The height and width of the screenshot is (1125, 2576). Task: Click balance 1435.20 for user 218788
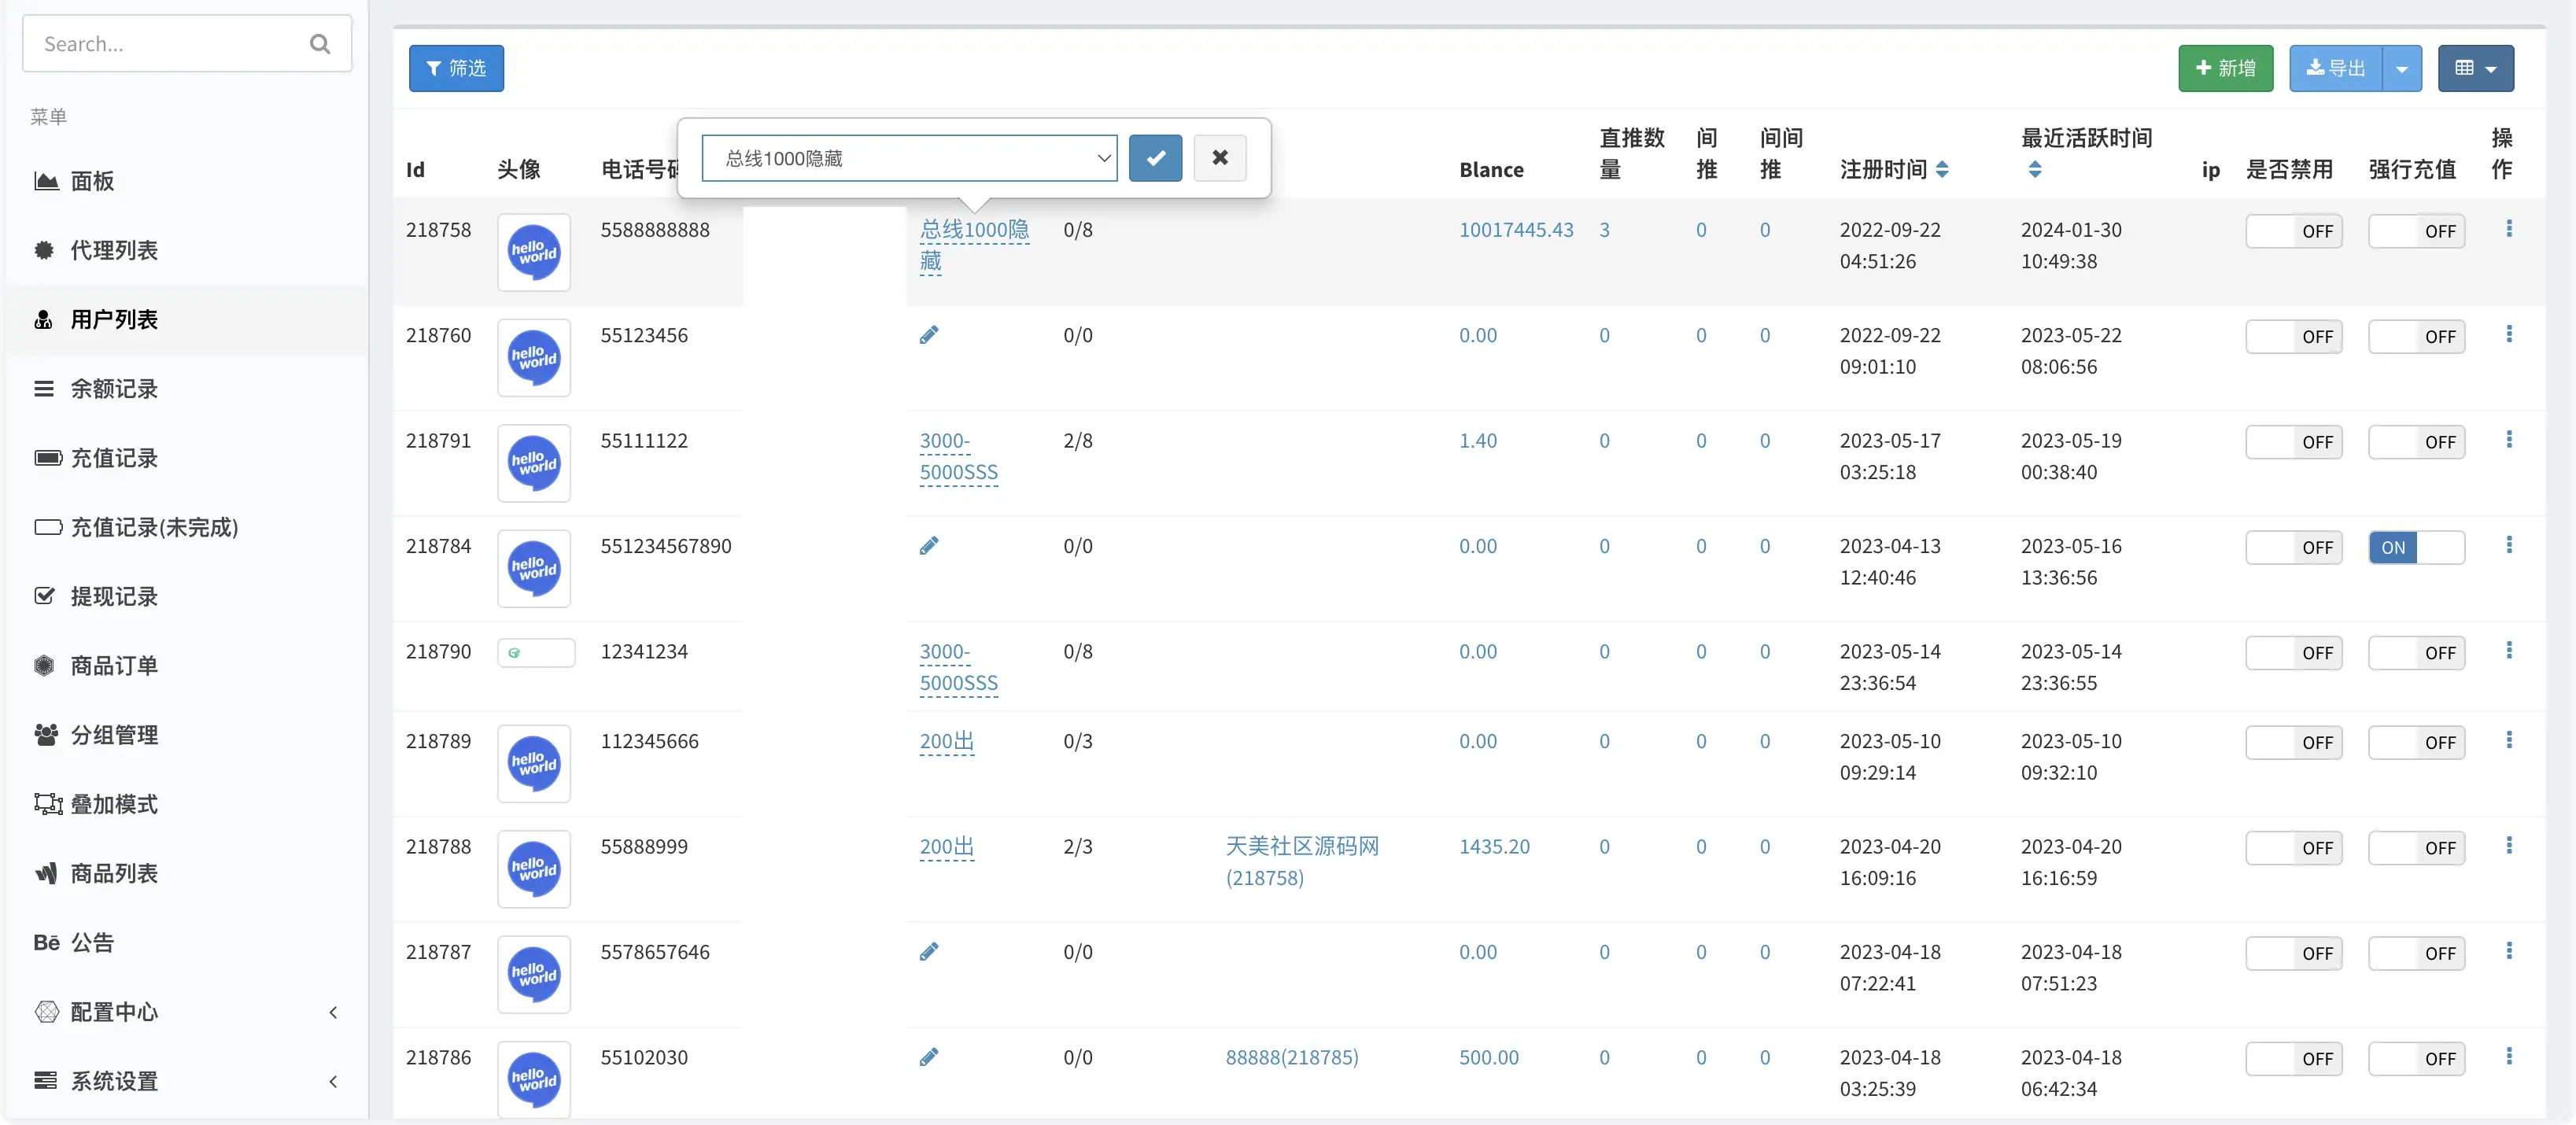pos(1494,846)
